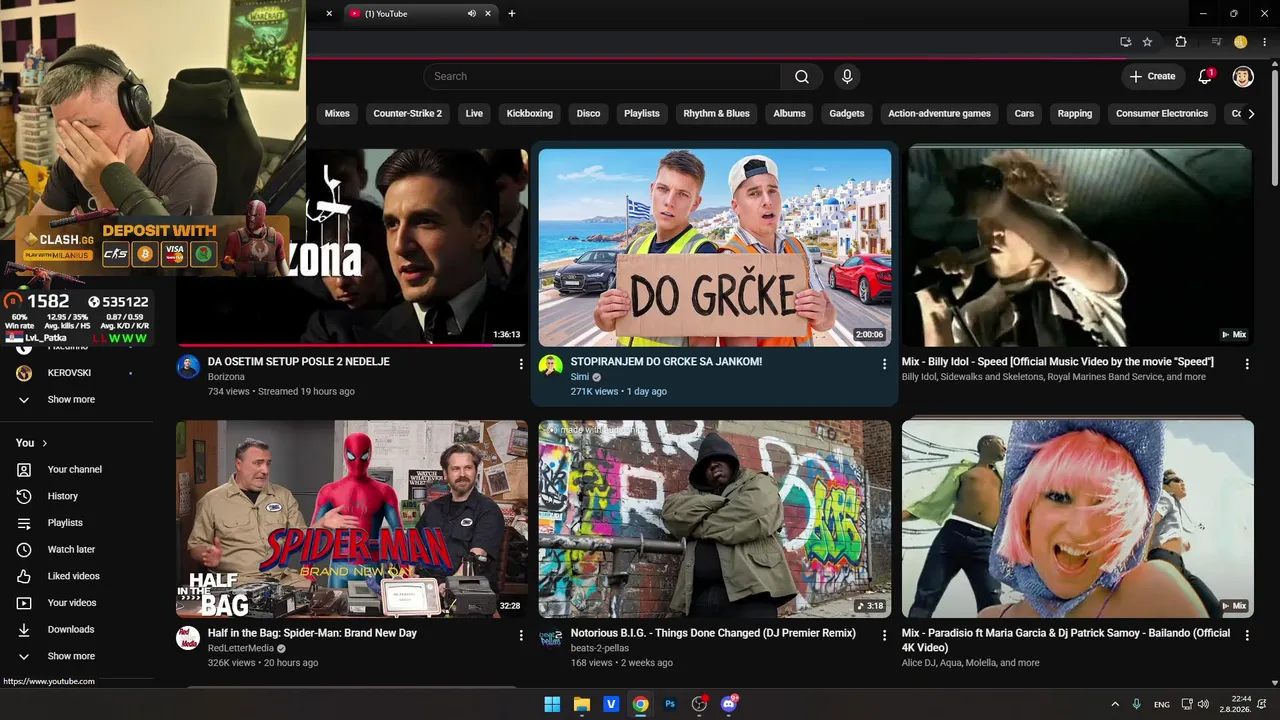The height and width of the screenshot is (720, 1280).
Task: Bookmark this page with the star icon
Action: click(1147, 42)
